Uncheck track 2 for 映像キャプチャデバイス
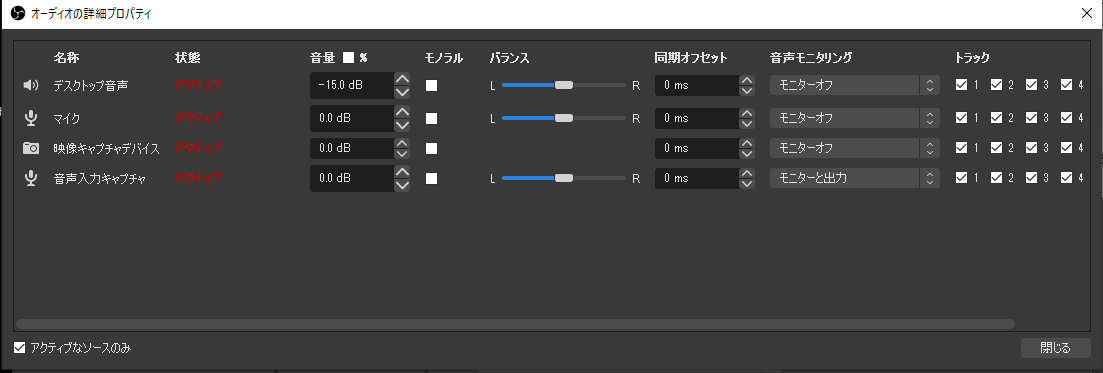Viewport: 1103px width, 373px height. click(x=997, y=148)
